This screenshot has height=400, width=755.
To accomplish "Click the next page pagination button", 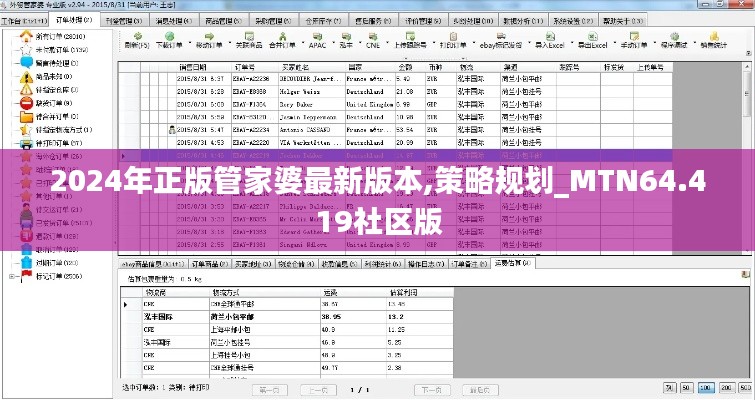I will coord(432,390).
